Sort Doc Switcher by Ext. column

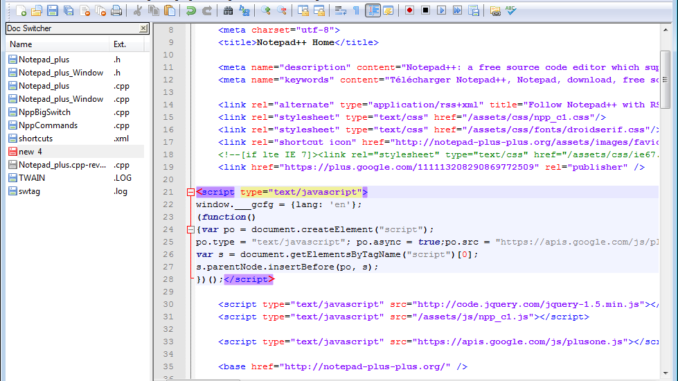click(x=126, y=44)
